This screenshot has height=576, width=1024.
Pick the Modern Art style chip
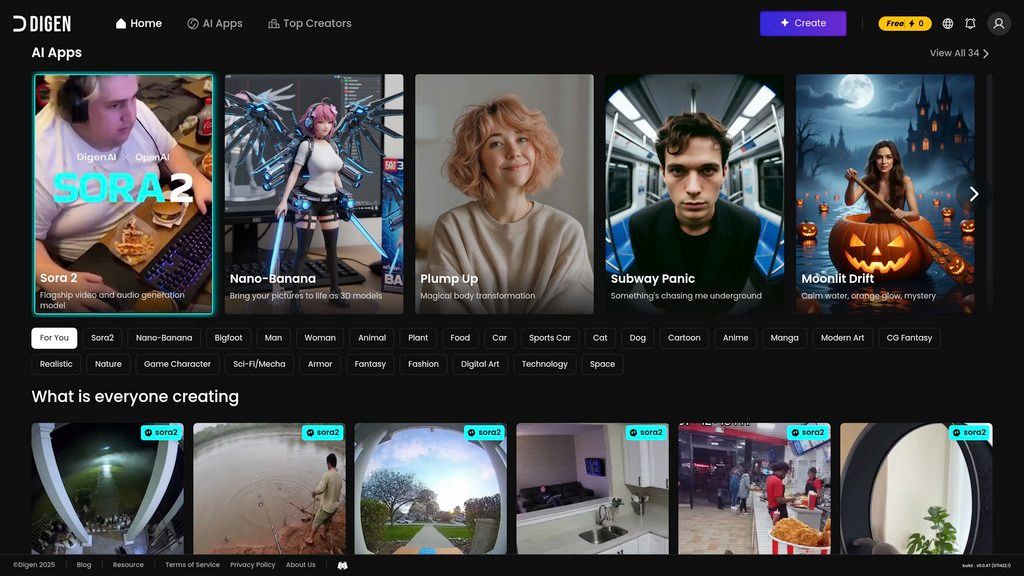pos(842,338)
